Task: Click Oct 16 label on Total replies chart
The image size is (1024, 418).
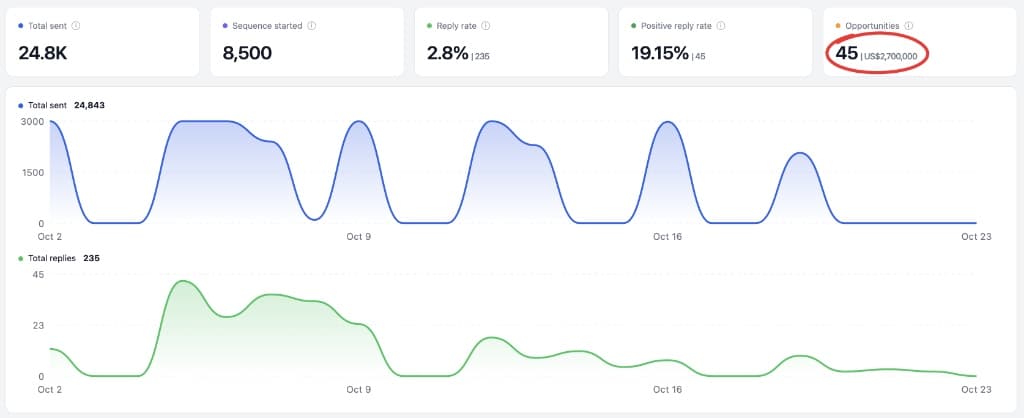Action: point(667,390)
